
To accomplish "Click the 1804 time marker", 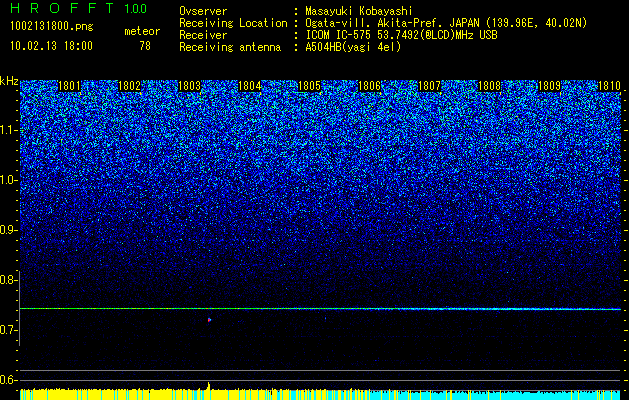I will pyautogui.click(x=250, y=86).
